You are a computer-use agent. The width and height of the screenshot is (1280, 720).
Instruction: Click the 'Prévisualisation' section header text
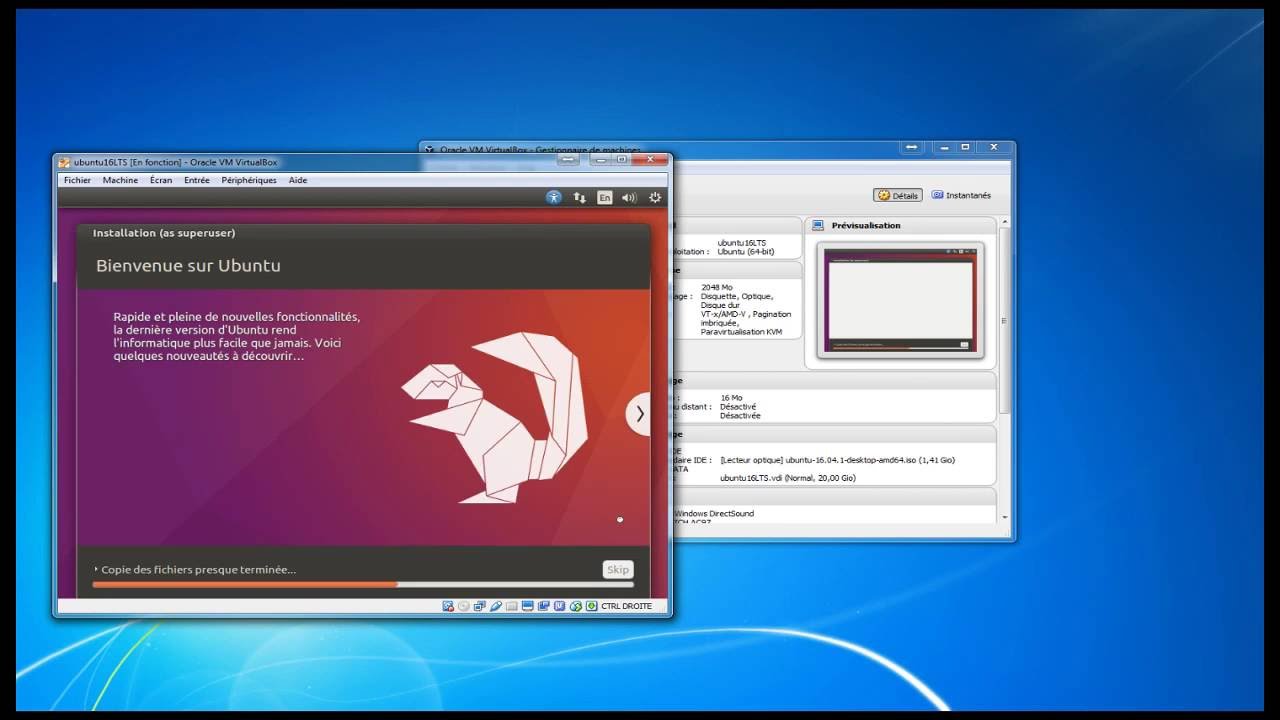click(x=866, y=225)
